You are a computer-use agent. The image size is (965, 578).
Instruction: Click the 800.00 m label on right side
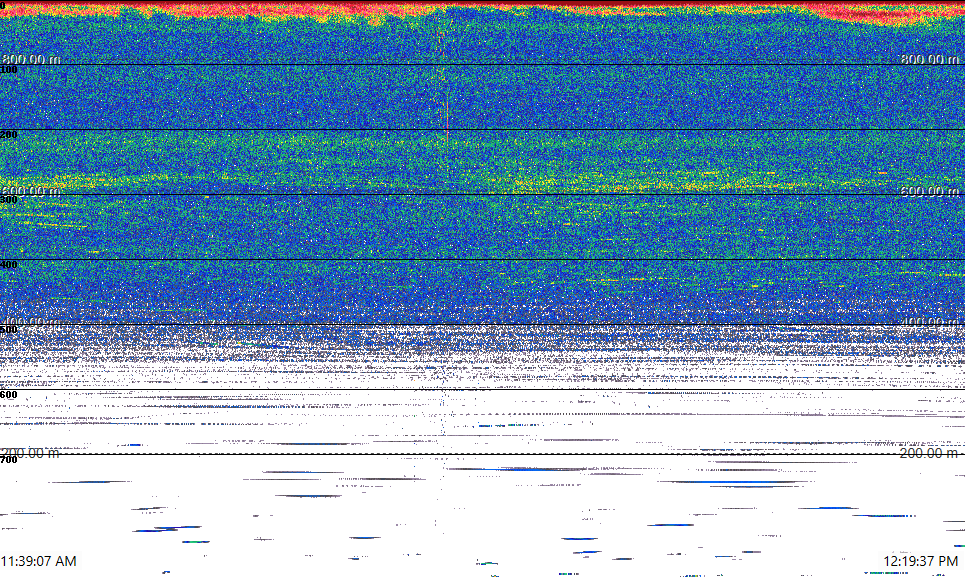click(x=930, y=59)
